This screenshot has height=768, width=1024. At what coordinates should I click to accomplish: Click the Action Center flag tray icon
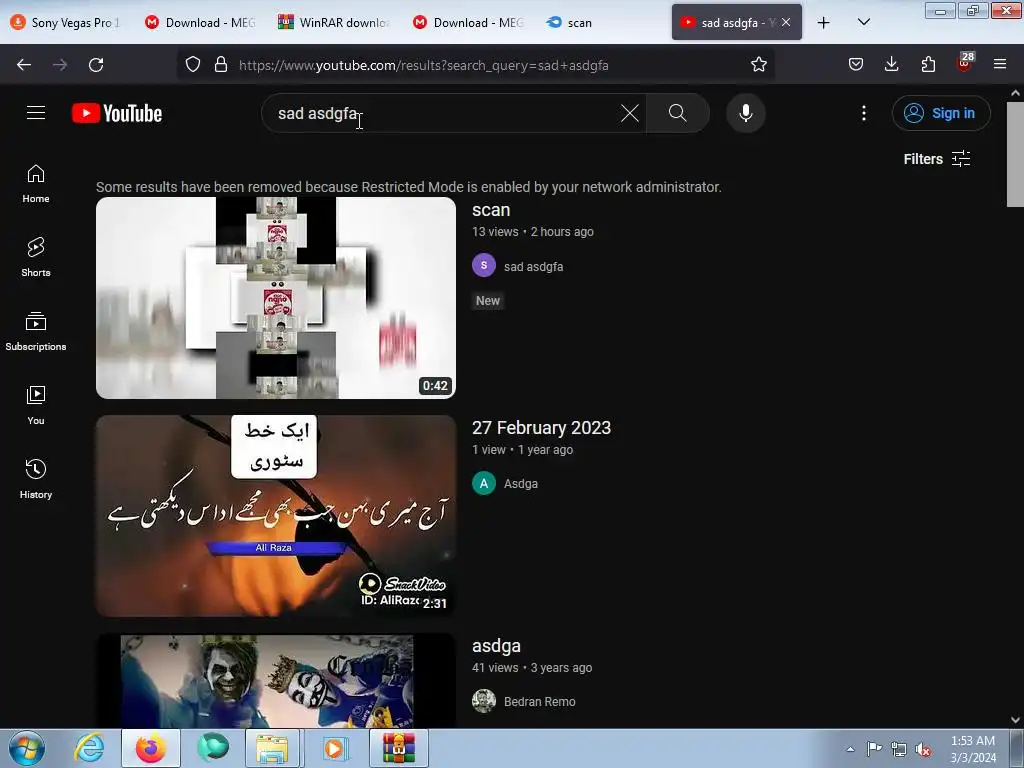(x=874, y=750)
